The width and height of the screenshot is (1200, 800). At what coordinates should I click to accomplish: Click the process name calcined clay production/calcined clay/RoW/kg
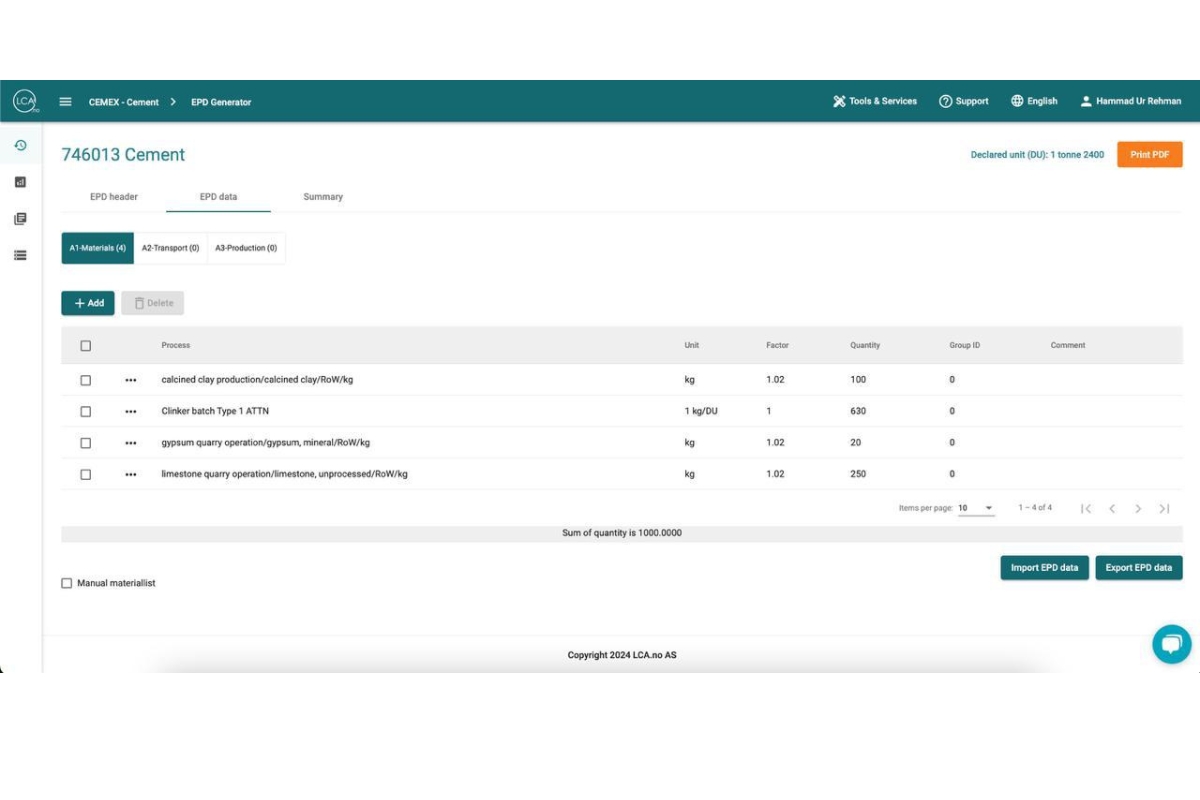click(x=257, y=380)
